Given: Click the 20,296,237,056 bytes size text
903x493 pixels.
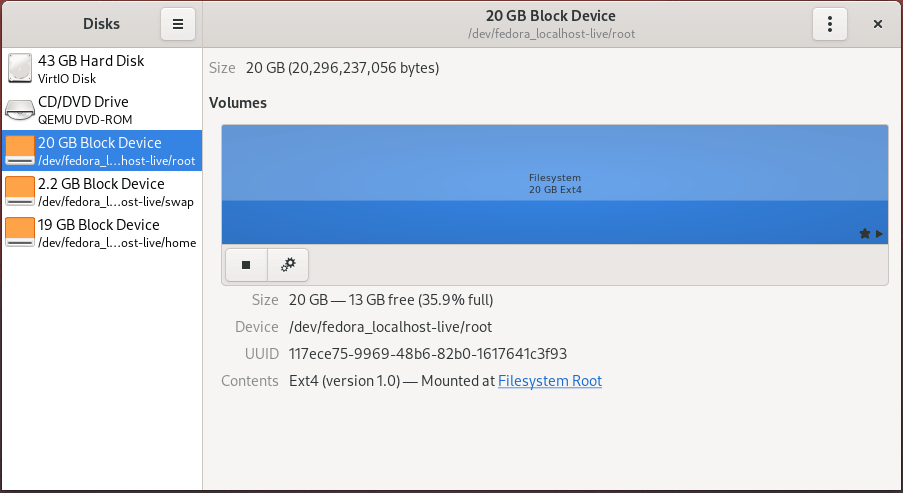Looking at the screenshot, I should tap(364, 69).
